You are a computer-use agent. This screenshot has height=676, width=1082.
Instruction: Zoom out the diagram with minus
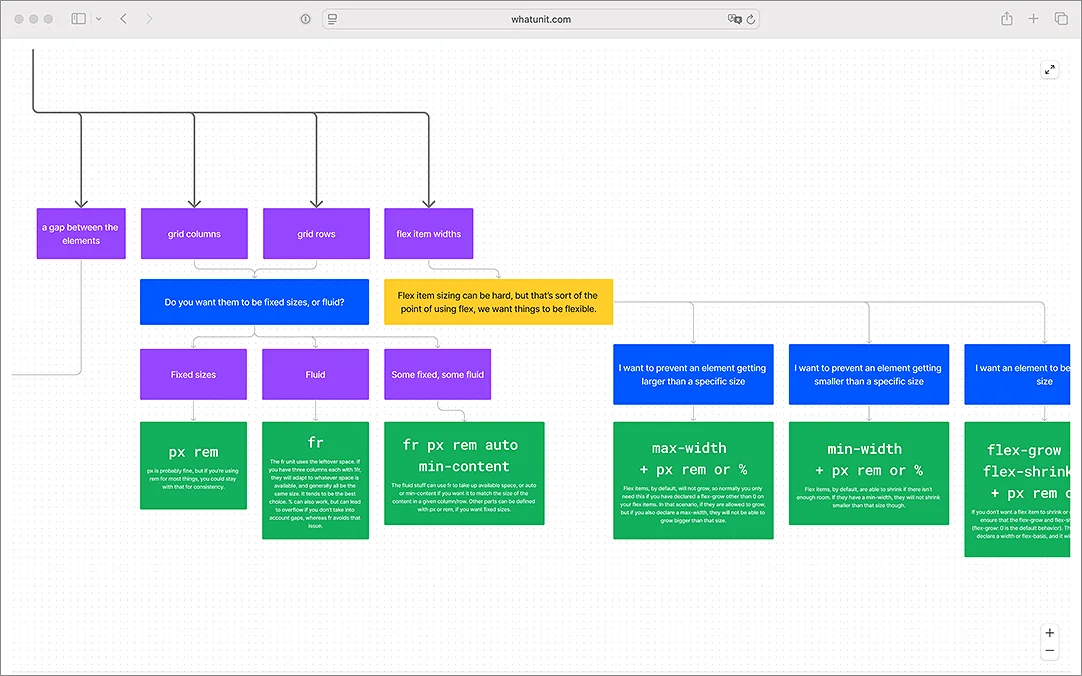(x=1050, y=650)
